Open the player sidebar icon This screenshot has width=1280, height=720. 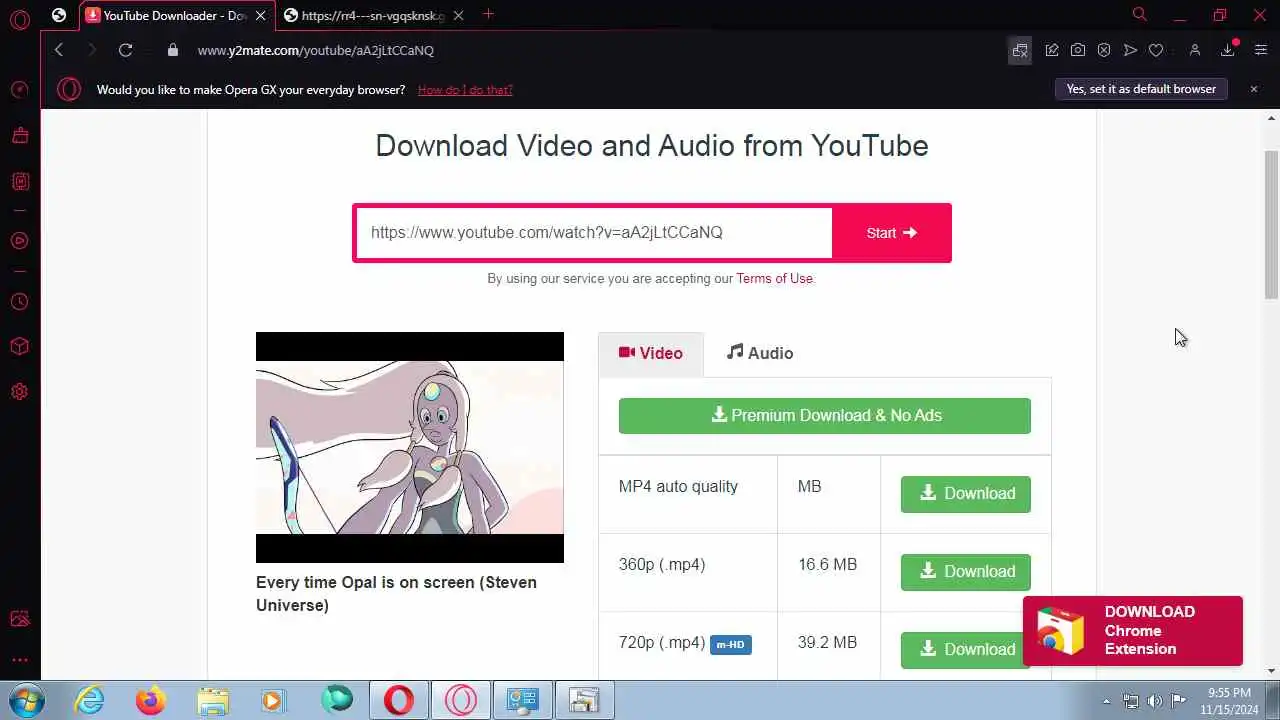[x=19, y=241]
